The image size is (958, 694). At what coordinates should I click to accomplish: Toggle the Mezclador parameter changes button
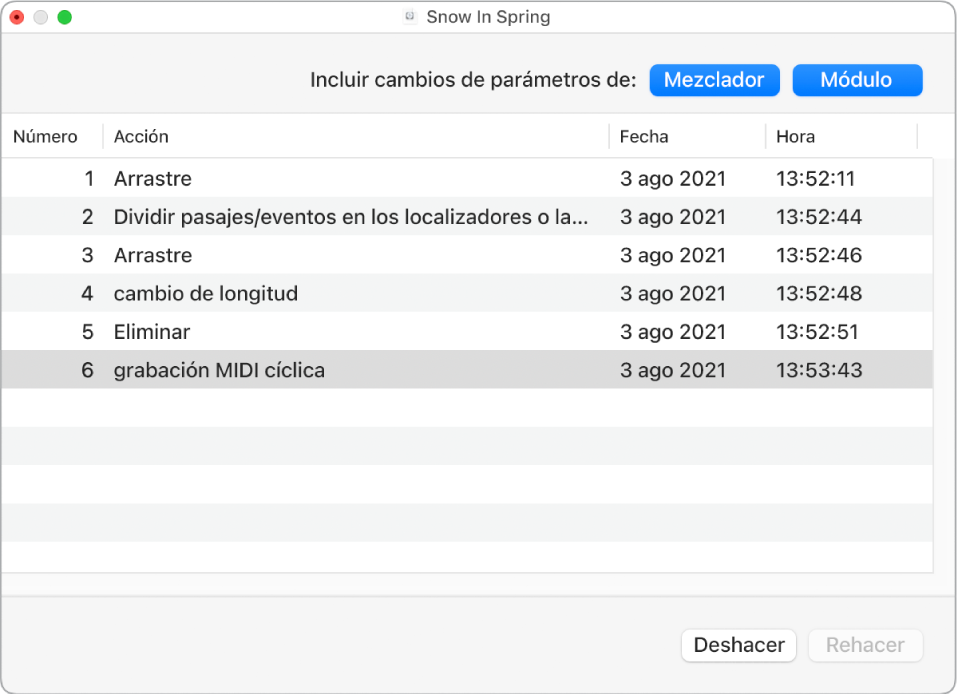(714, 80)
